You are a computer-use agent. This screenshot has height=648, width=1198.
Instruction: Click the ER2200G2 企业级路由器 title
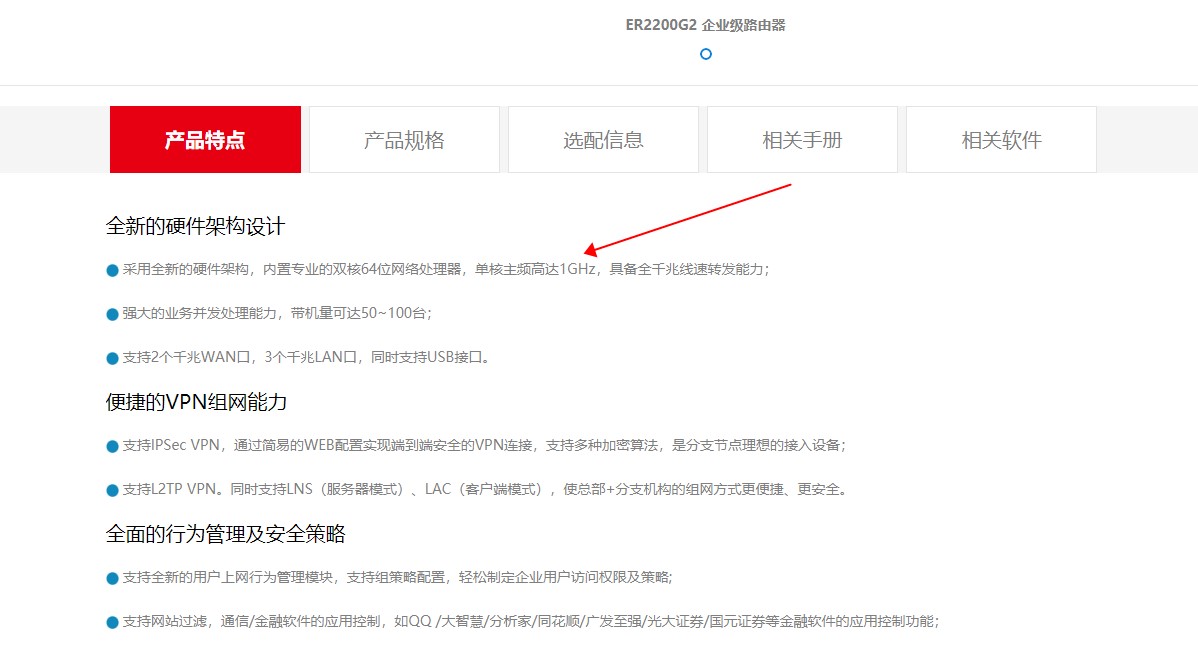705,25
